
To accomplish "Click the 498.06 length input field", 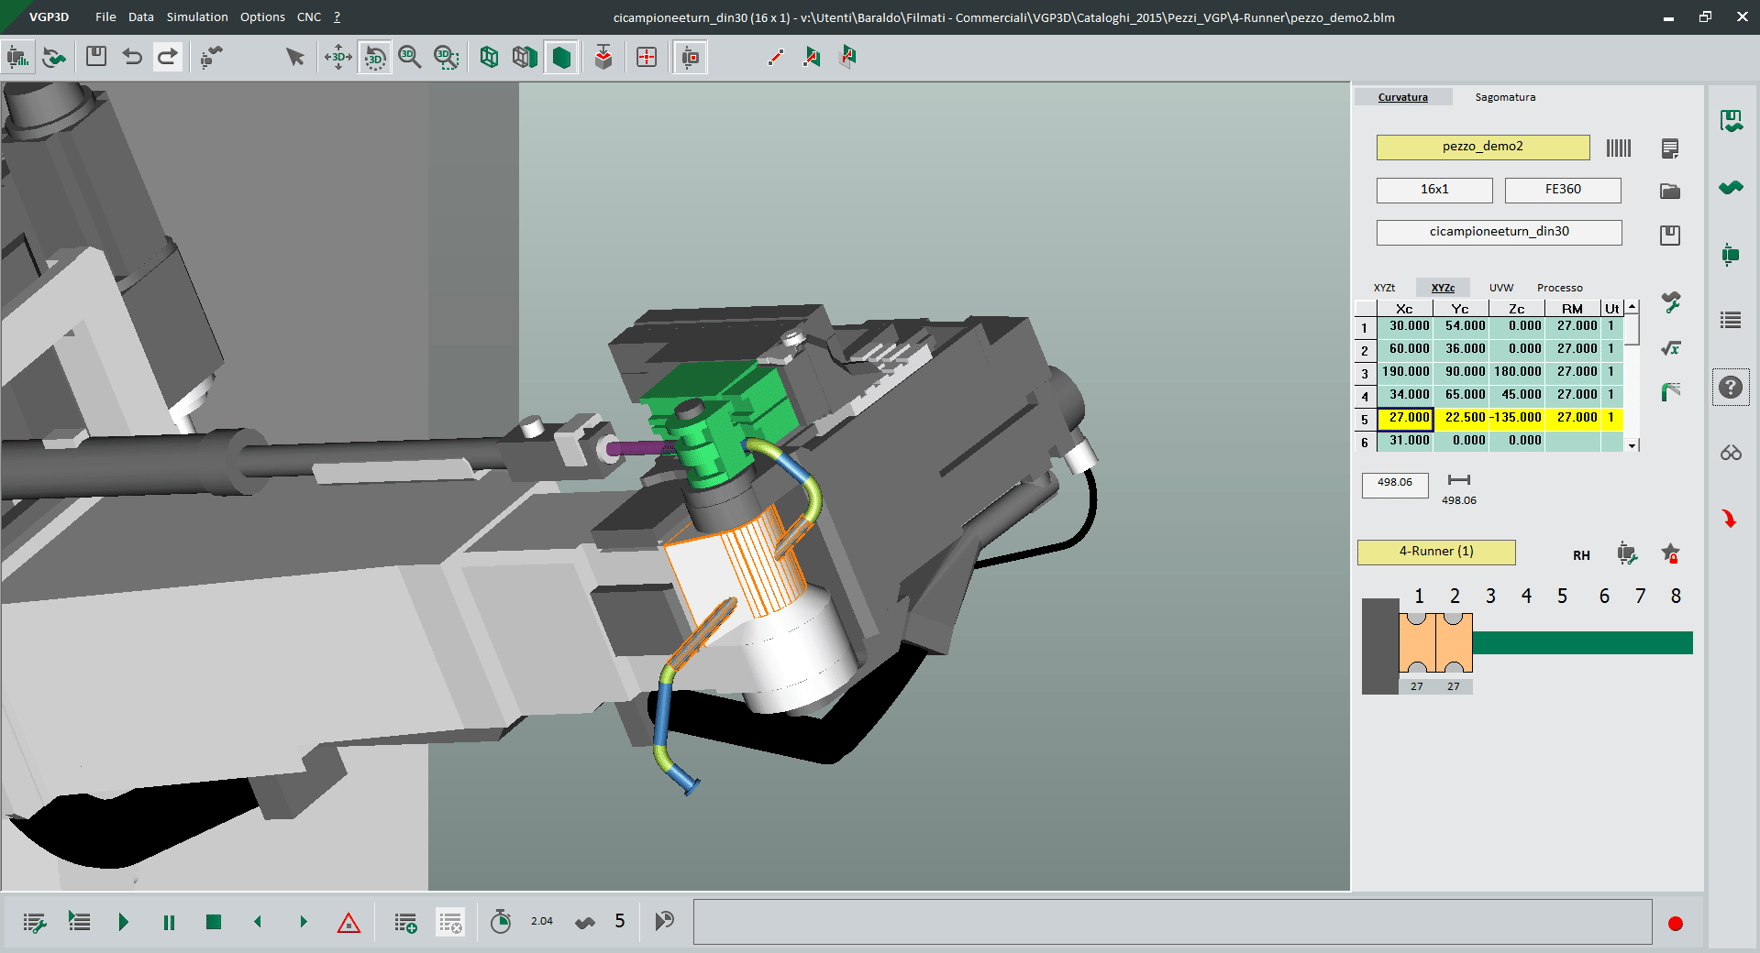I will 1395,483.
